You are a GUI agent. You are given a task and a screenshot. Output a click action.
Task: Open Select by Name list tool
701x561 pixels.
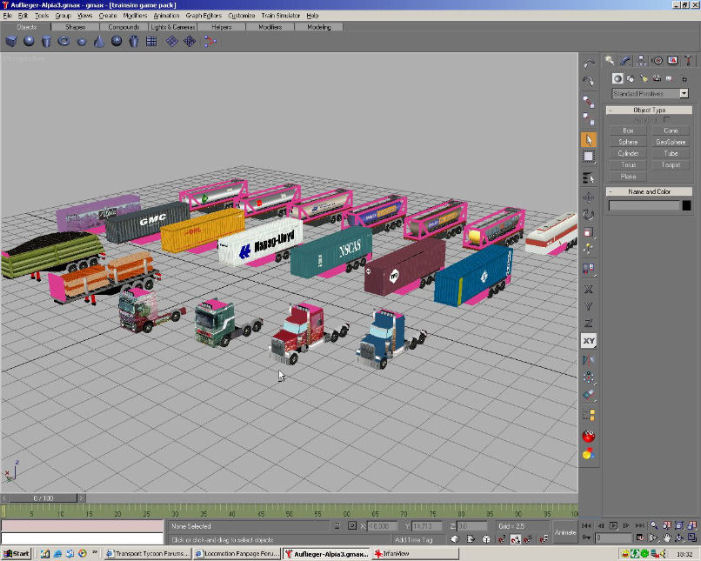tap(589, 178)
